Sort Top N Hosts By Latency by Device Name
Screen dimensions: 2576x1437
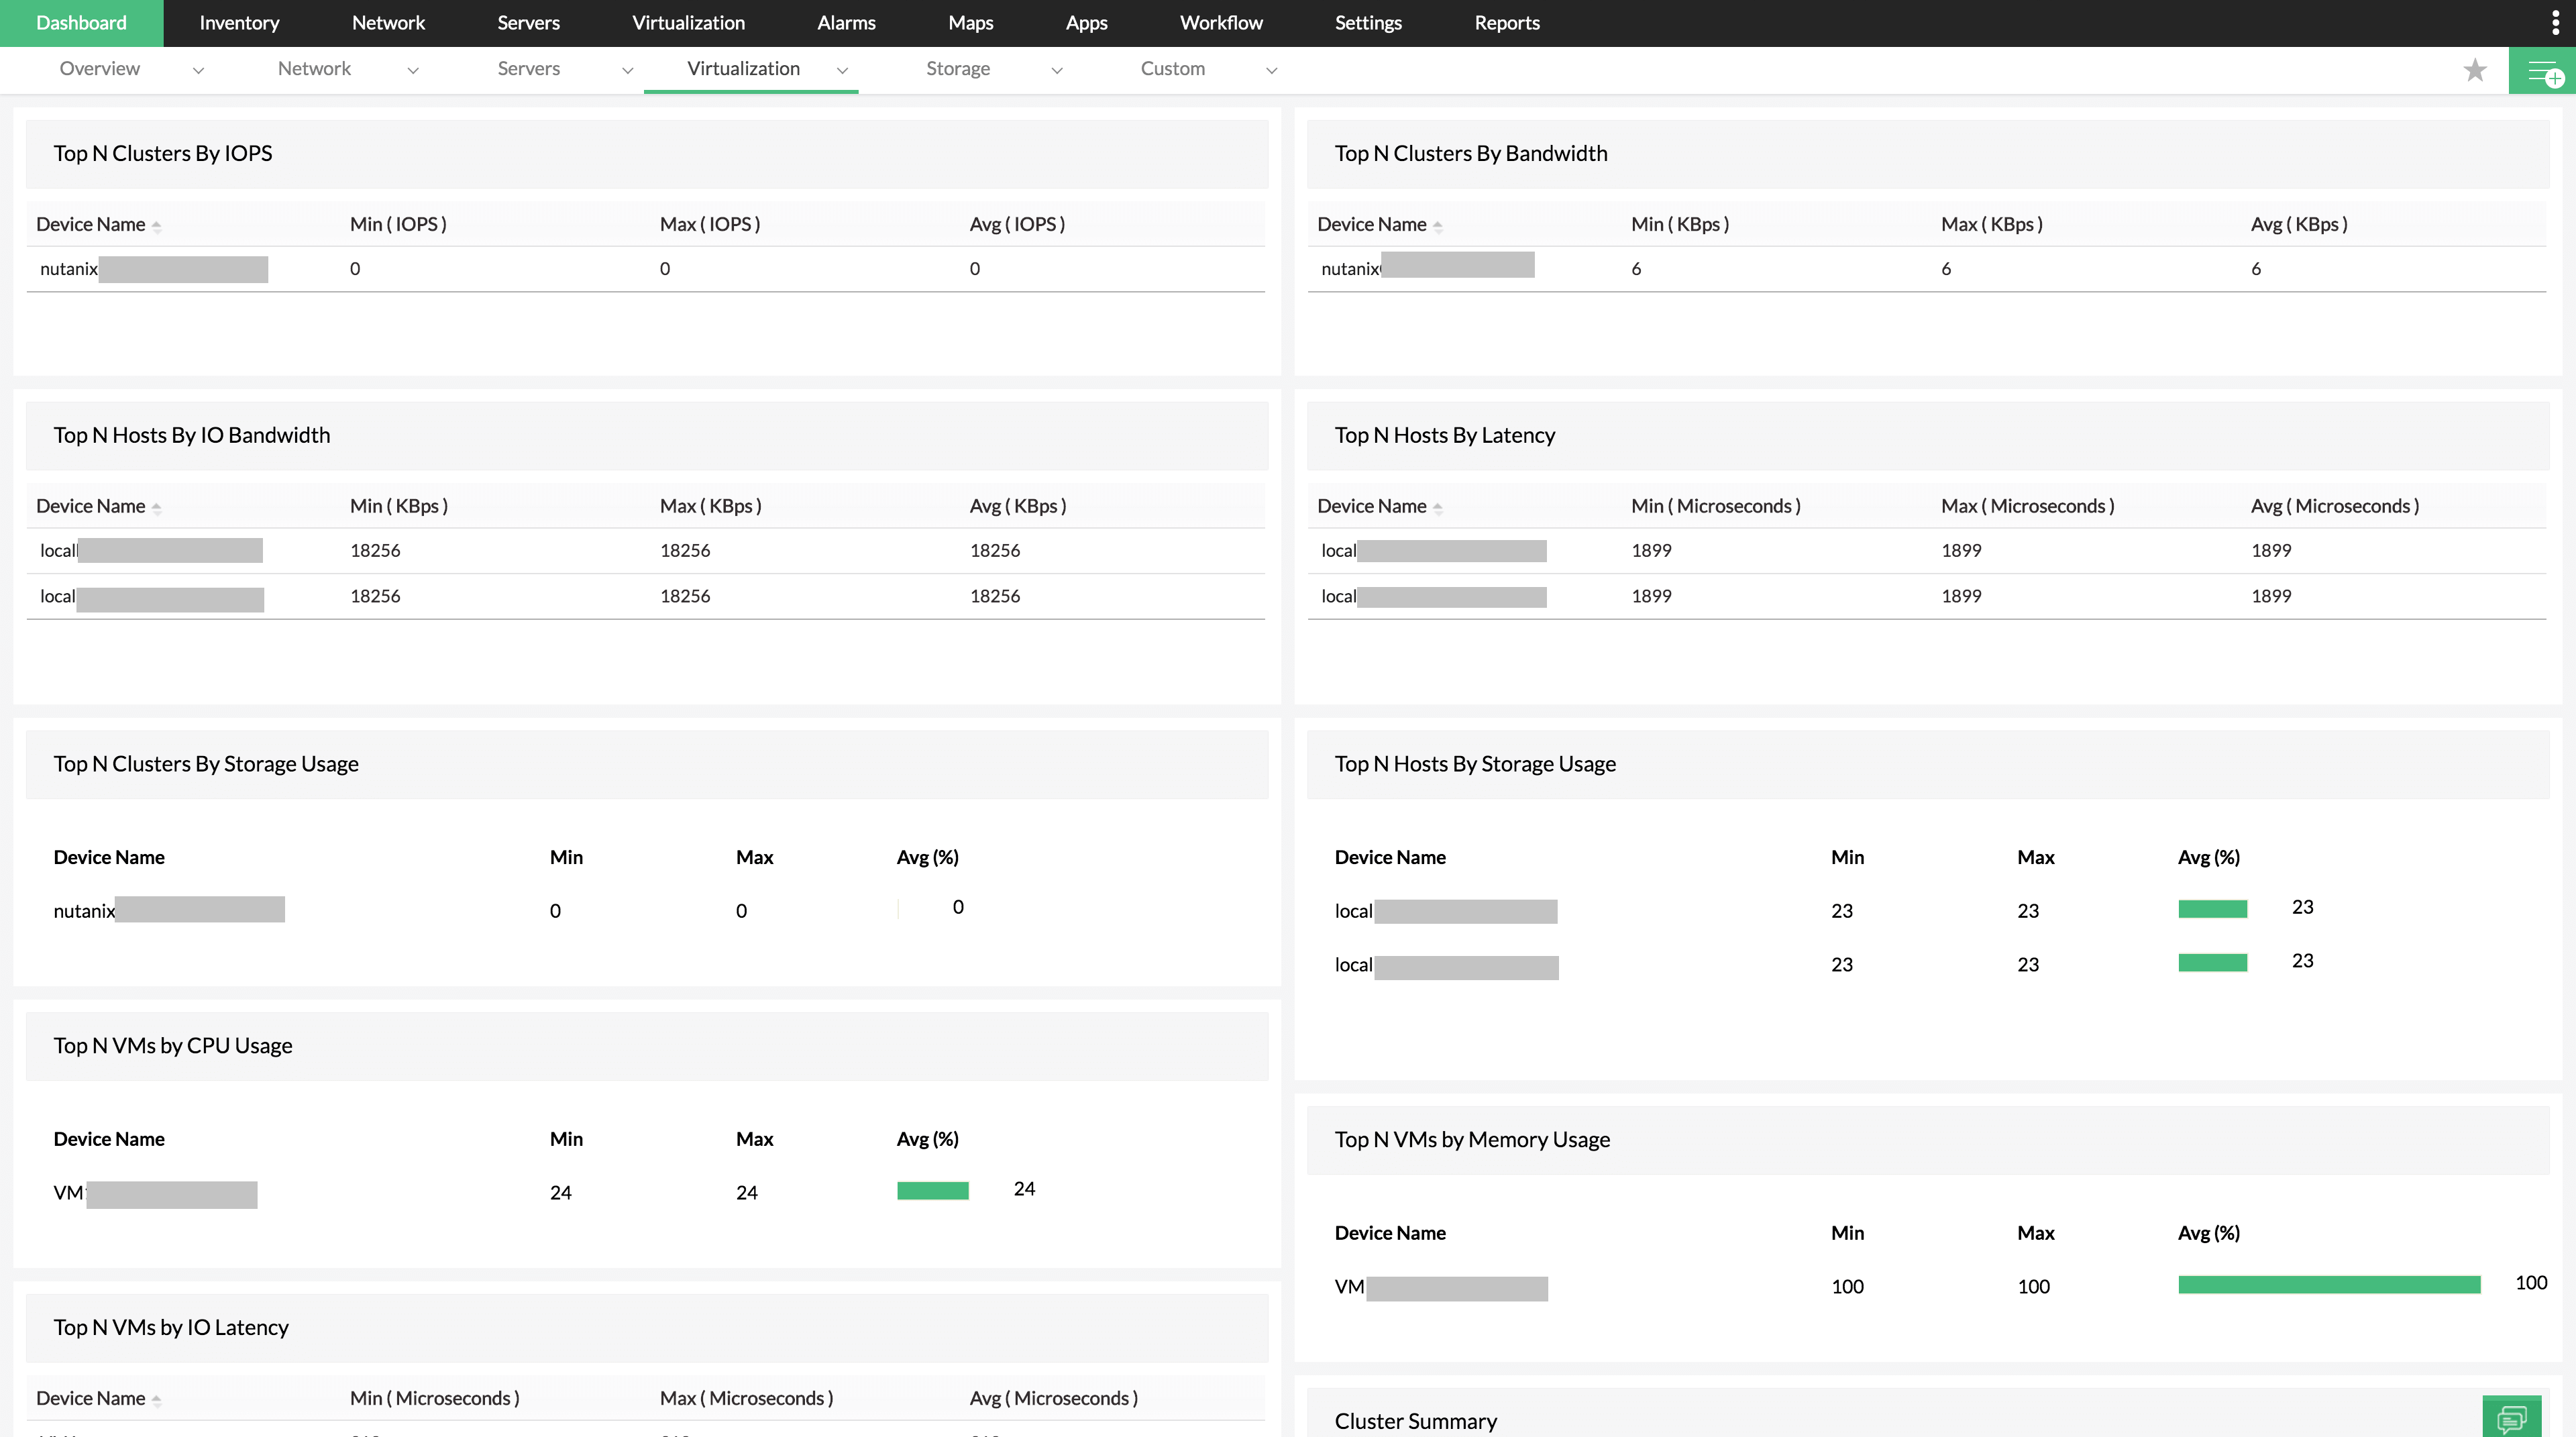[1438, 507]
